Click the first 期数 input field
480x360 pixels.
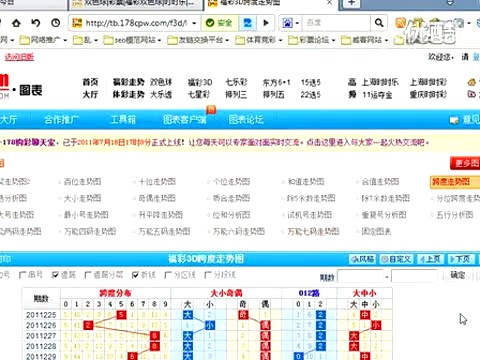point(360,276)
